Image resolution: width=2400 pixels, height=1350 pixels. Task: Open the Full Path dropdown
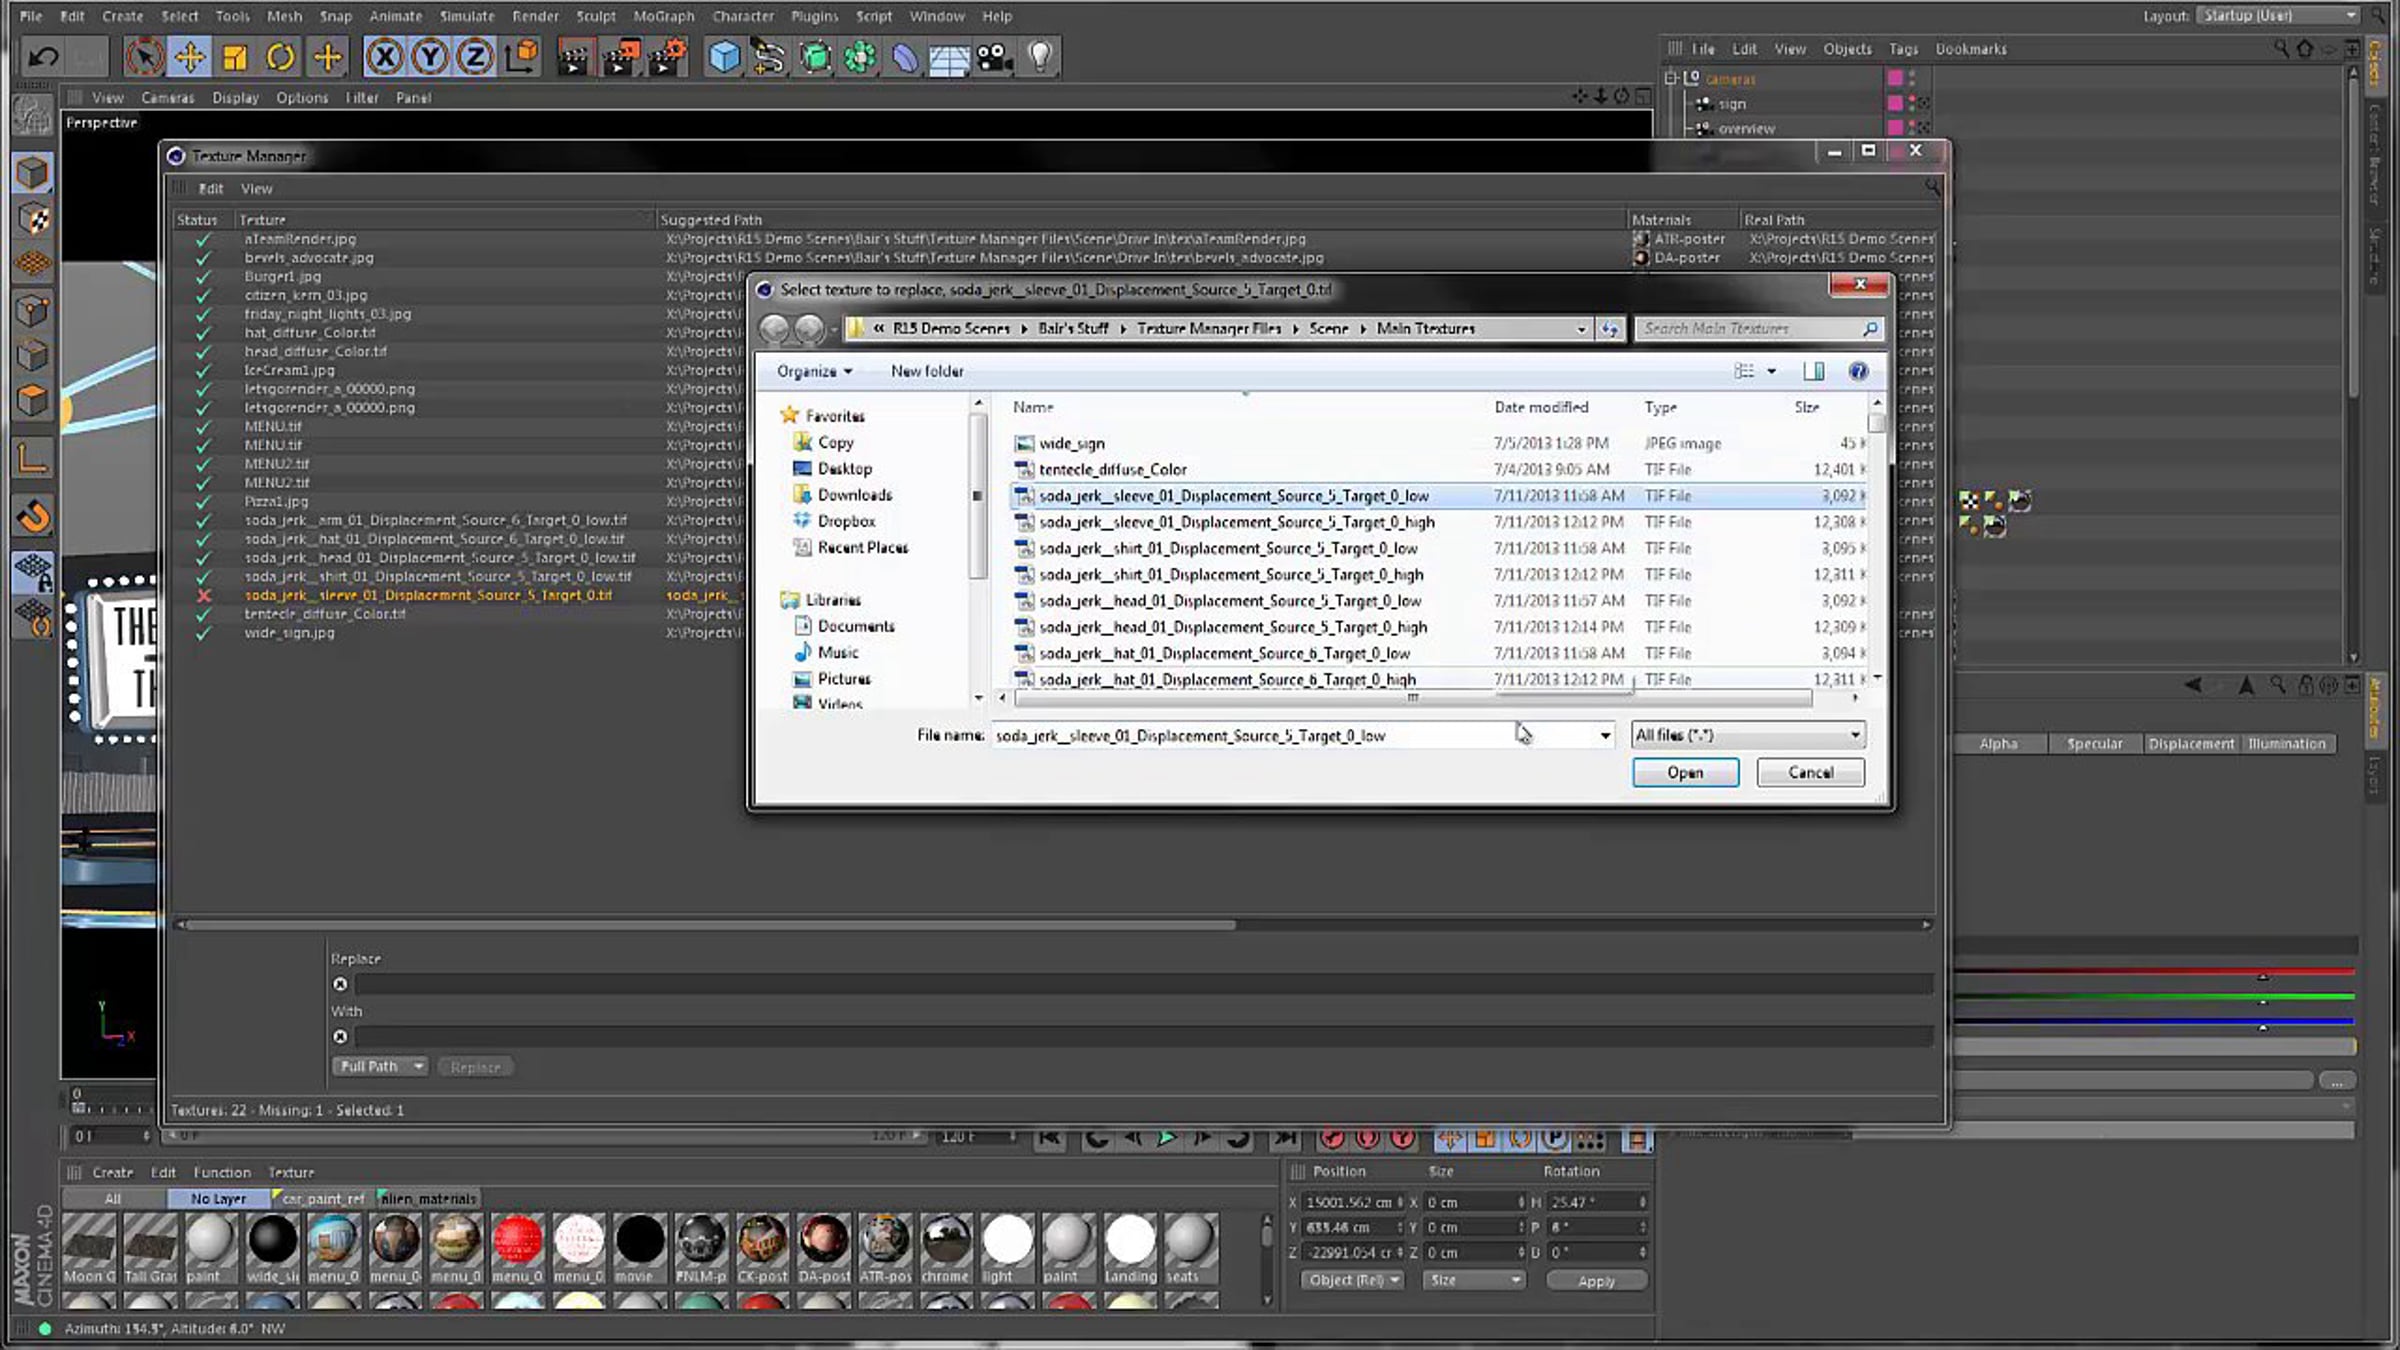(380, 1067)
